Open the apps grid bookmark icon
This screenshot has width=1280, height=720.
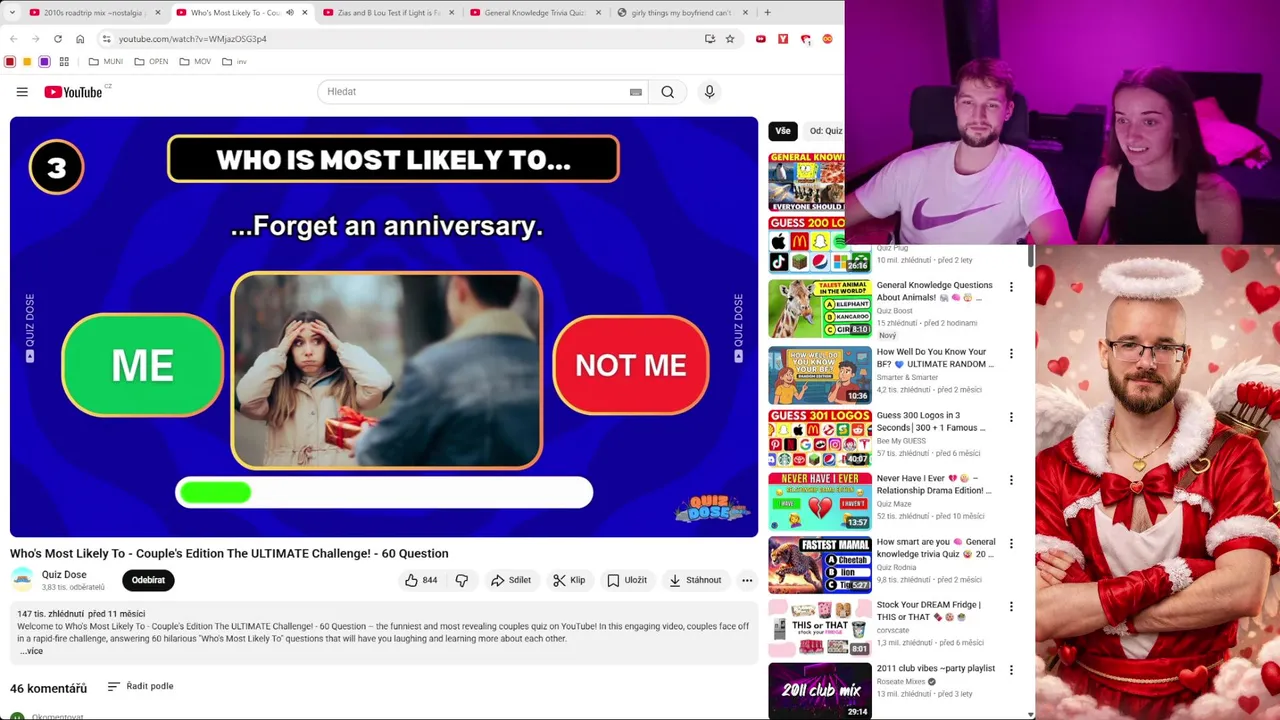[x=64, y=62]
